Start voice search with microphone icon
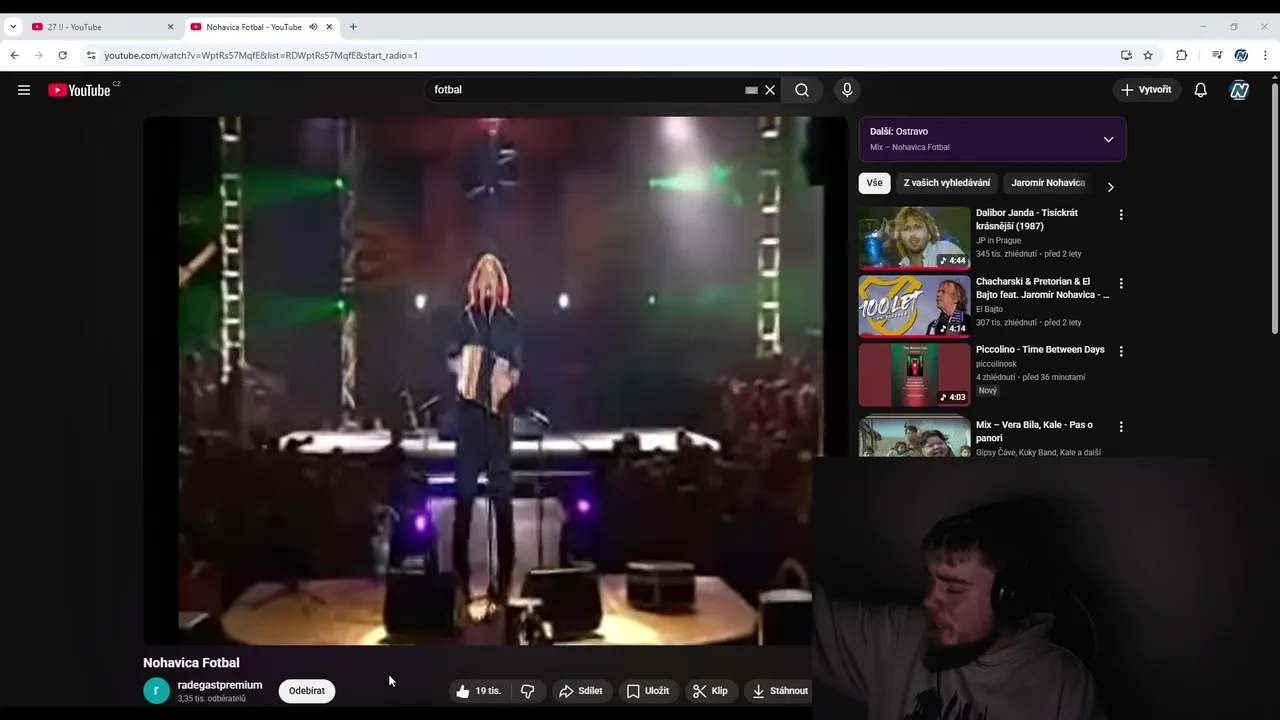1280x720 pixels. click(847, 90)
